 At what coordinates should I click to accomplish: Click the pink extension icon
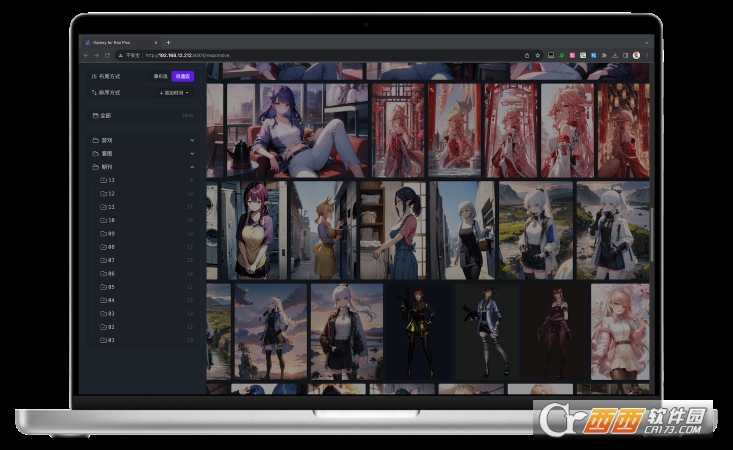[572, 55]
